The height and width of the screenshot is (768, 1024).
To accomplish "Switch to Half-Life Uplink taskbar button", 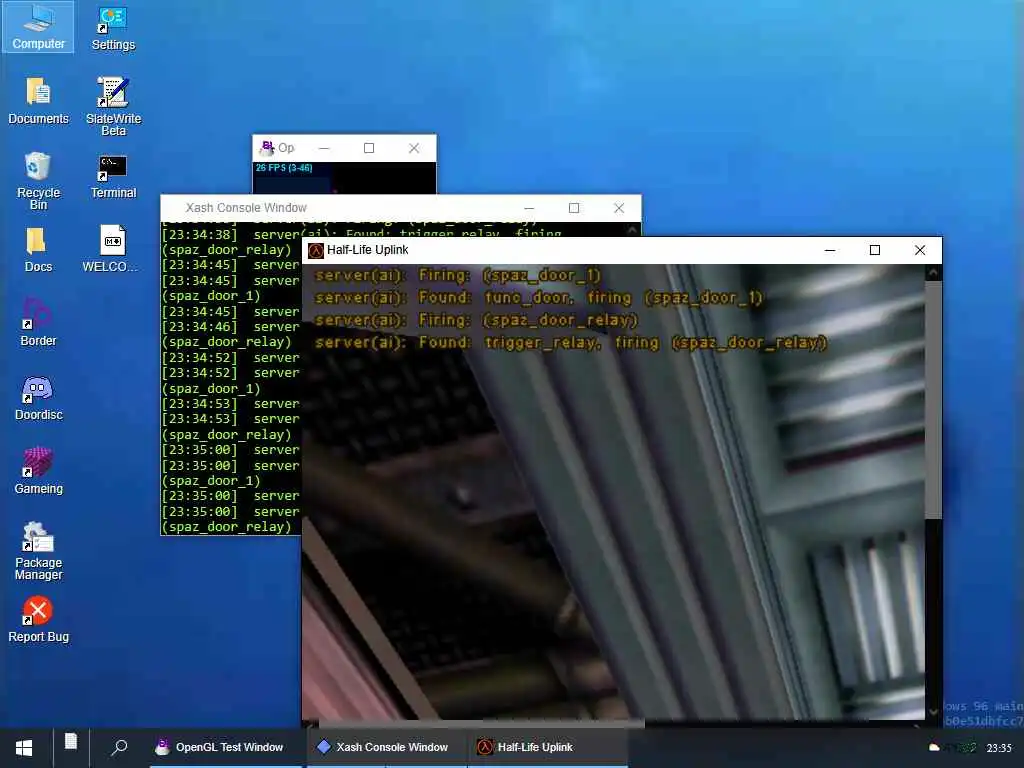I will pos(549,747).
